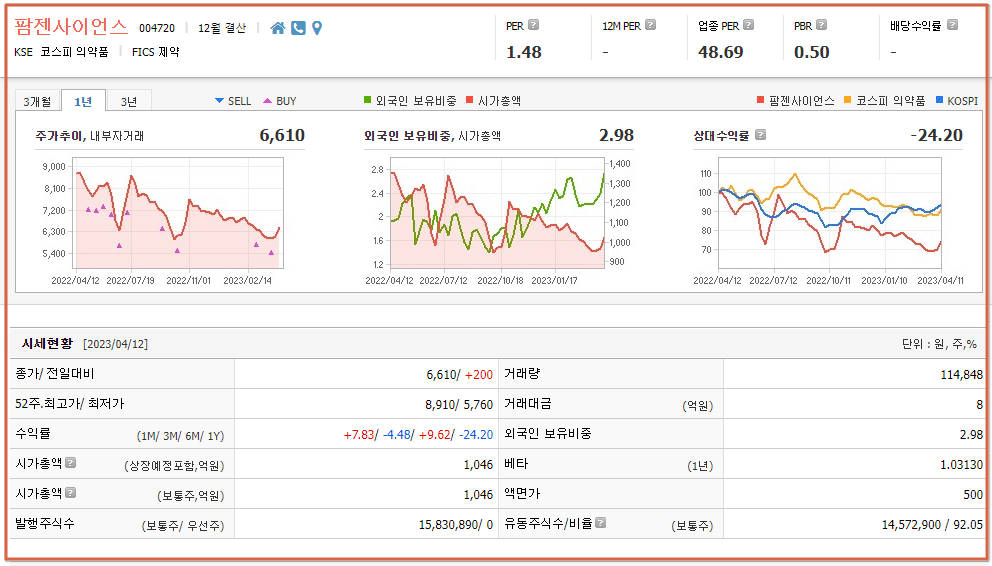
Task: Click the 종가/전일대비 value 6,610/+200
Action: point(459,374)
